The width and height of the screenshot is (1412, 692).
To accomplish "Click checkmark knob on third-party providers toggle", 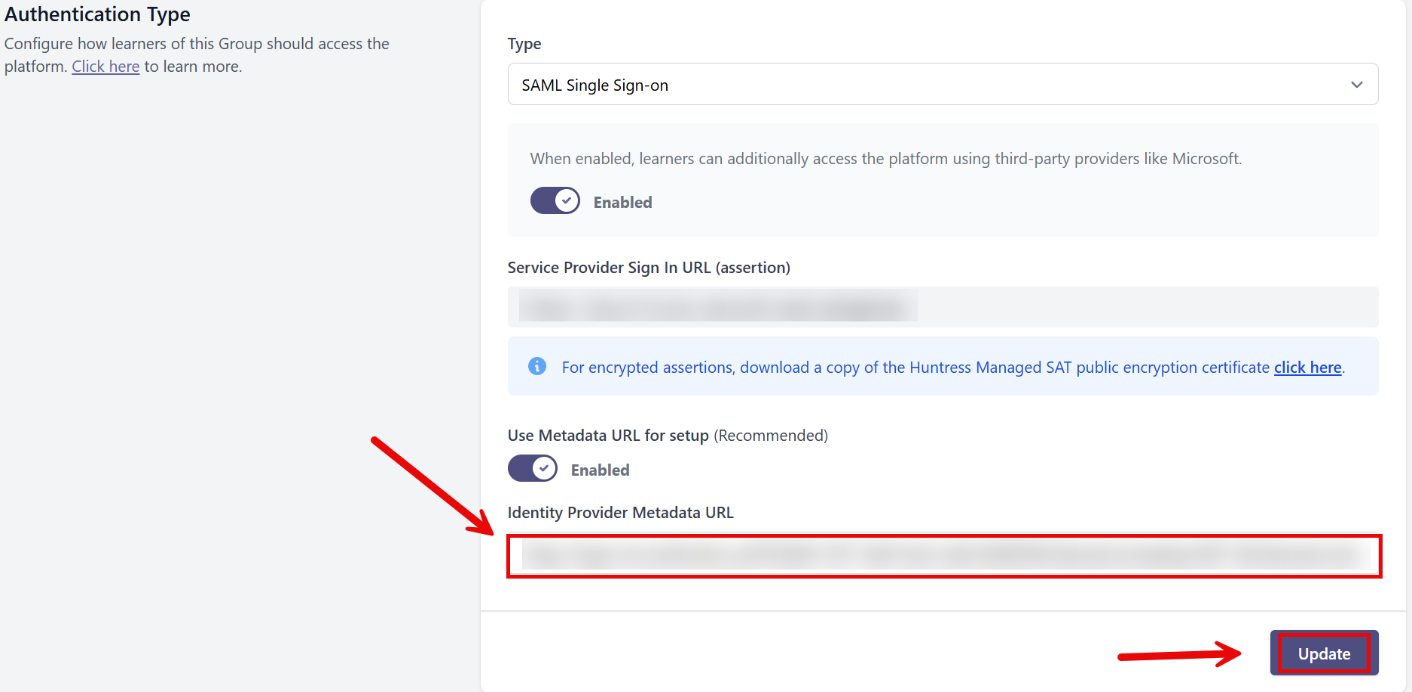I will coord(566,201).
